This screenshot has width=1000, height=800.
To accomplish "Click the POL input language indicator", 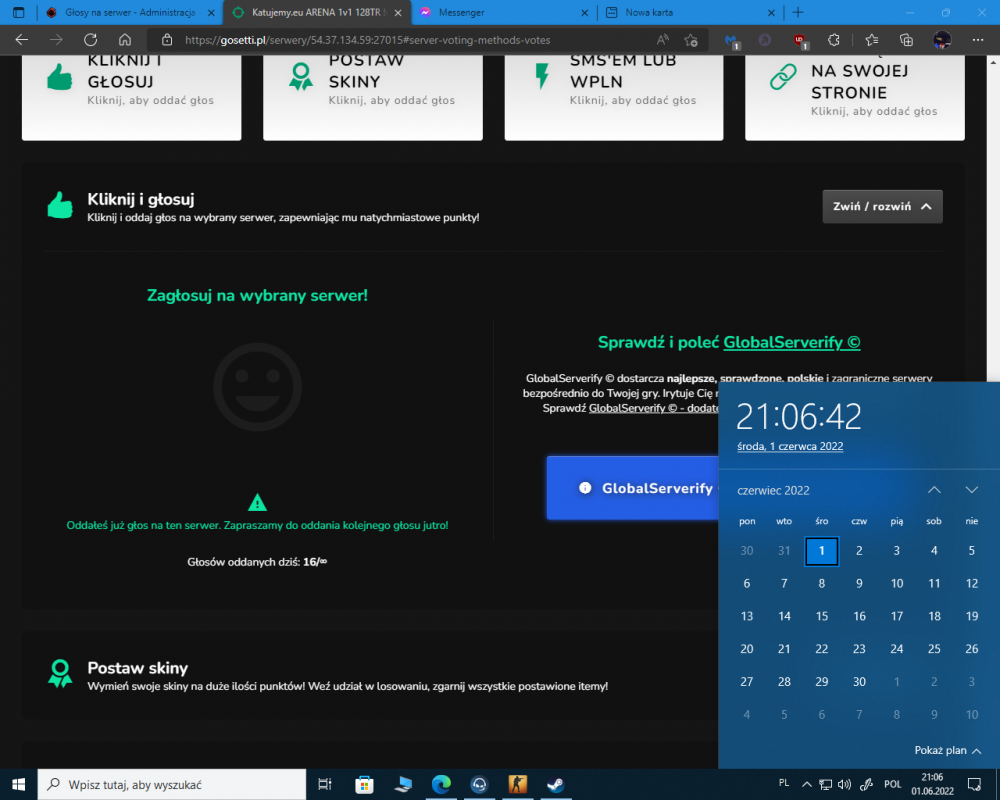I will pyautogui.click(x=892, y=784).
